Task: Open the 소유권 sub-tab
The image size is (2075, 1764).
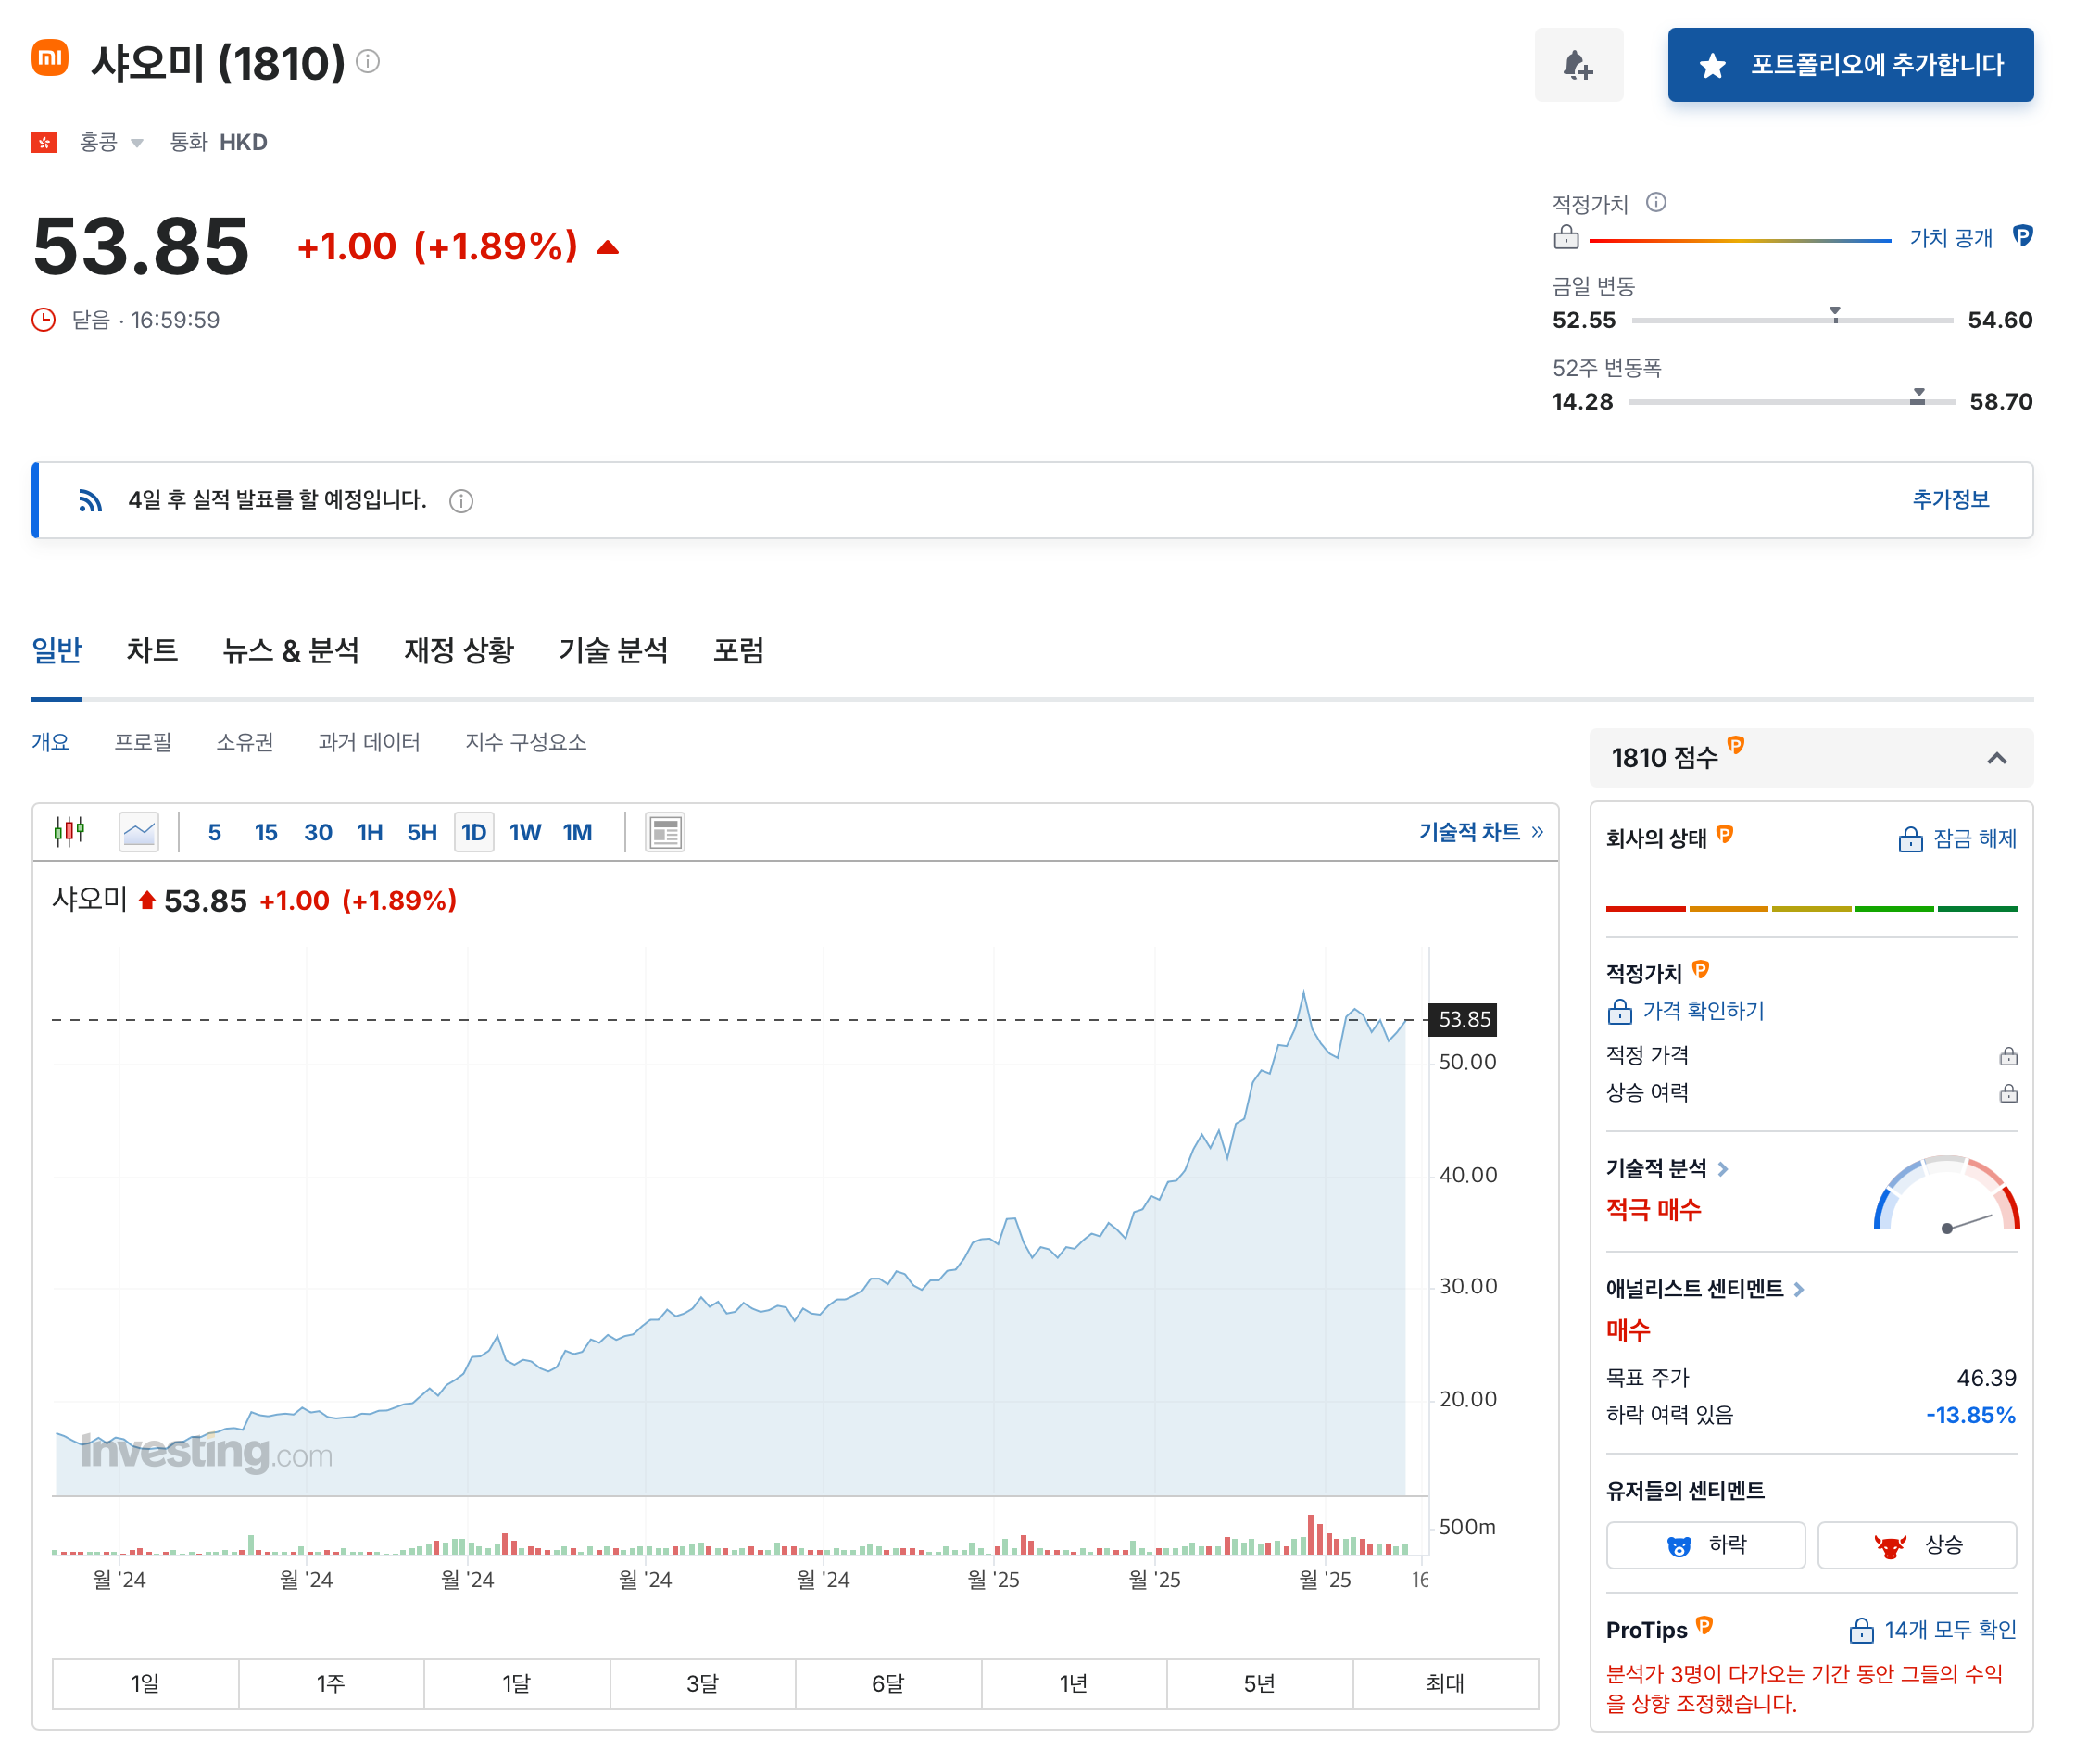Action: (245, 742)
